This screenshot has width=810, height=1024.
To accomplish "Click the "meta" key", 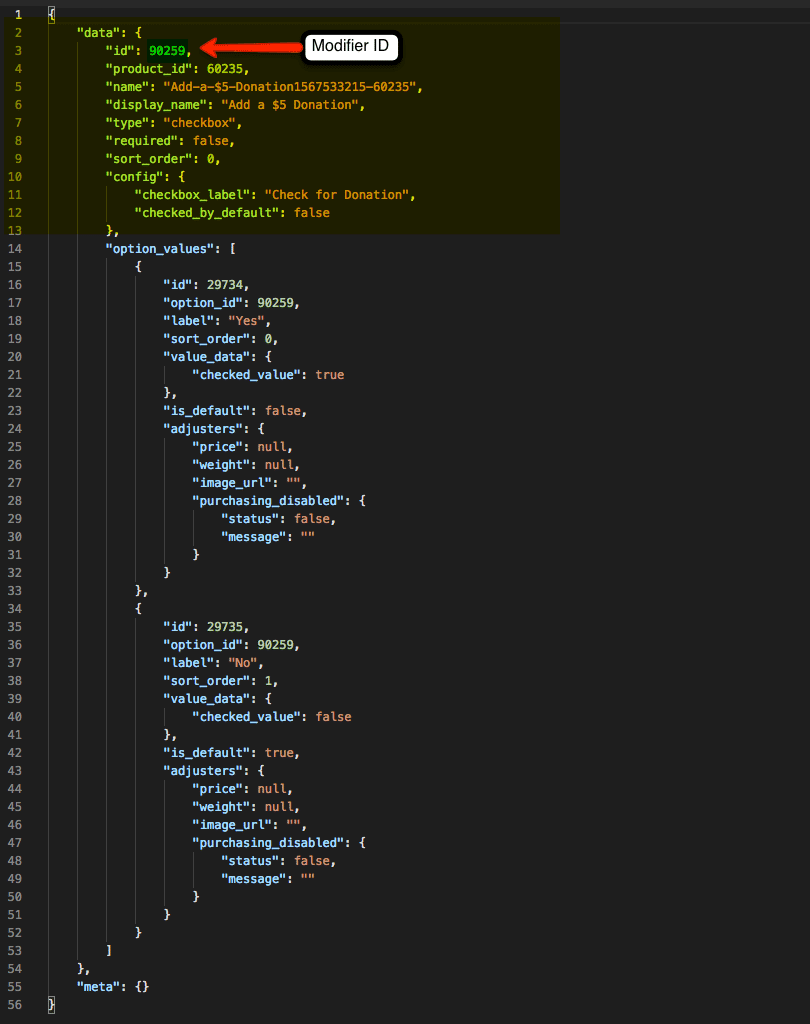I will [x=99, y=987].
